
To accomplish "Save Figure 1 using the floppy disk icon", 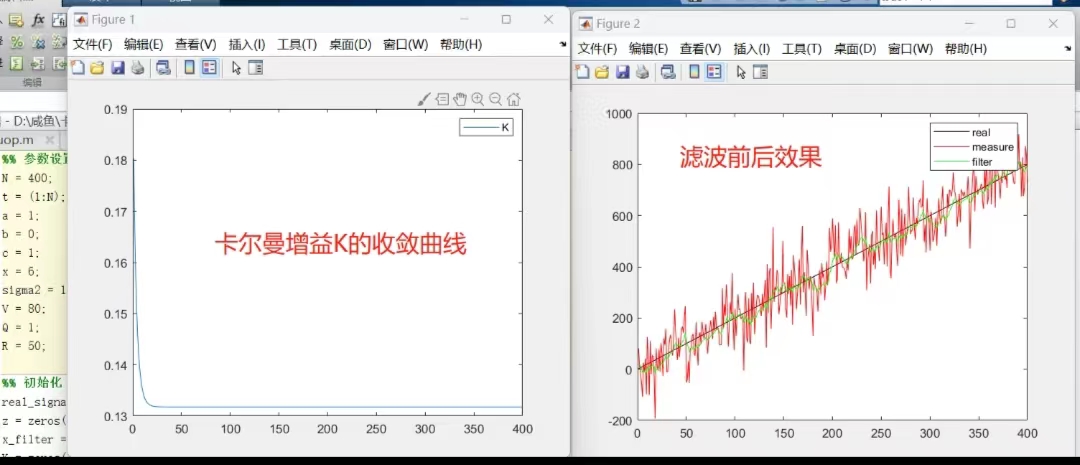I will coord(117,68).
